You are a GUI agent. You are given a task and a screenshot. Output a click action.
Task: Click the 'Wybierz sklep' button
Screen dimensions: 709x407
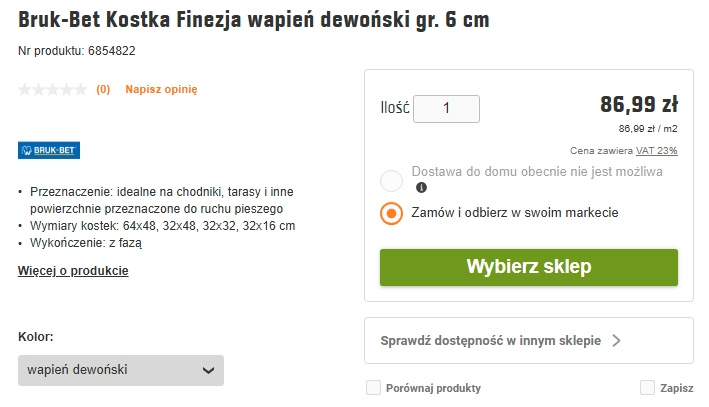528,267
